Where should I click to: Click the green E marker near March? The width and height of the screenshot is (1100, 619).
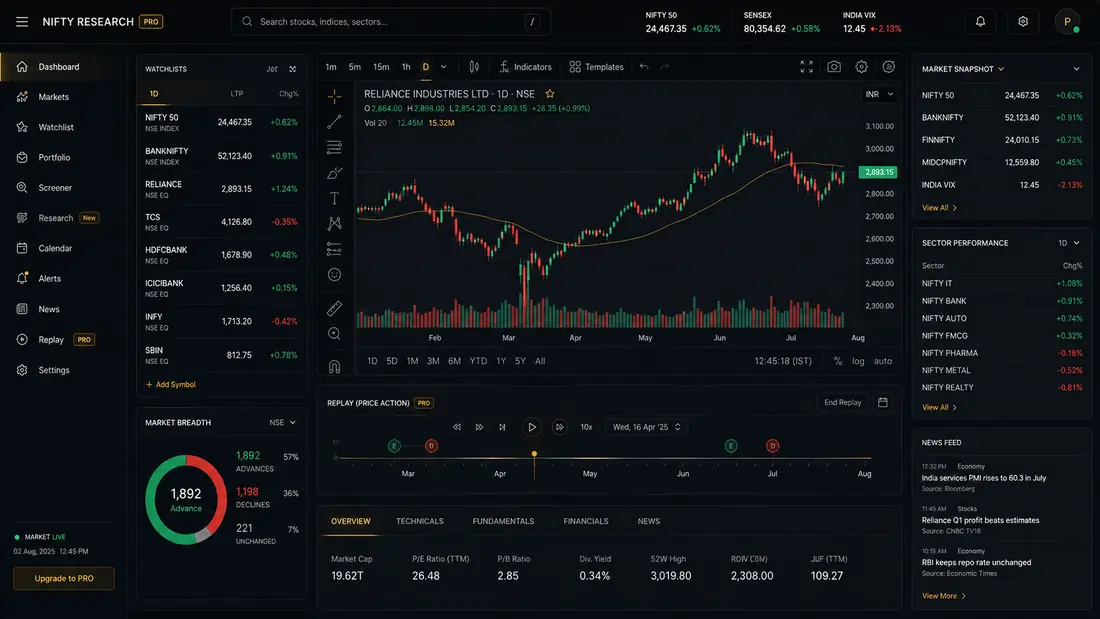click(394, 446)
